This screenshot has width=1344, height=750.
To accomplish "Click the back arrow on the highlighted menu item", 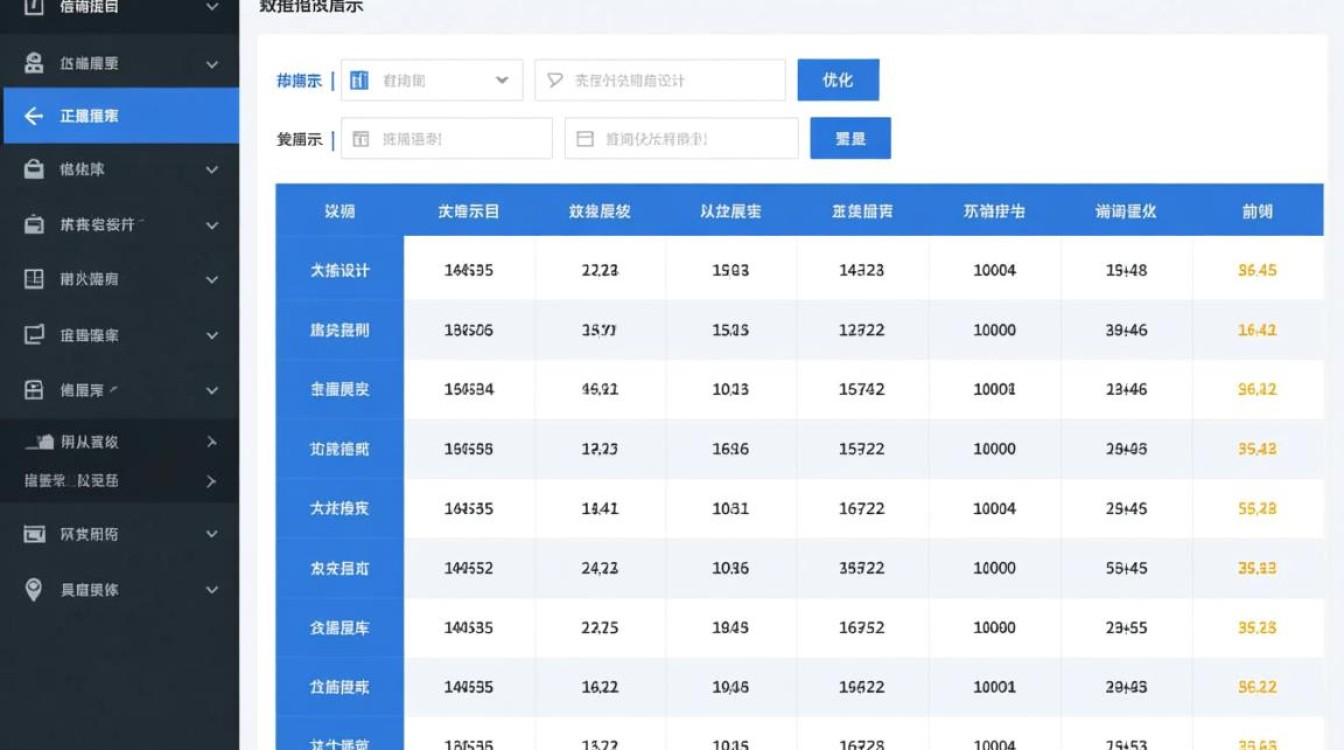I will pyautogui.click(x=35, y=115).
